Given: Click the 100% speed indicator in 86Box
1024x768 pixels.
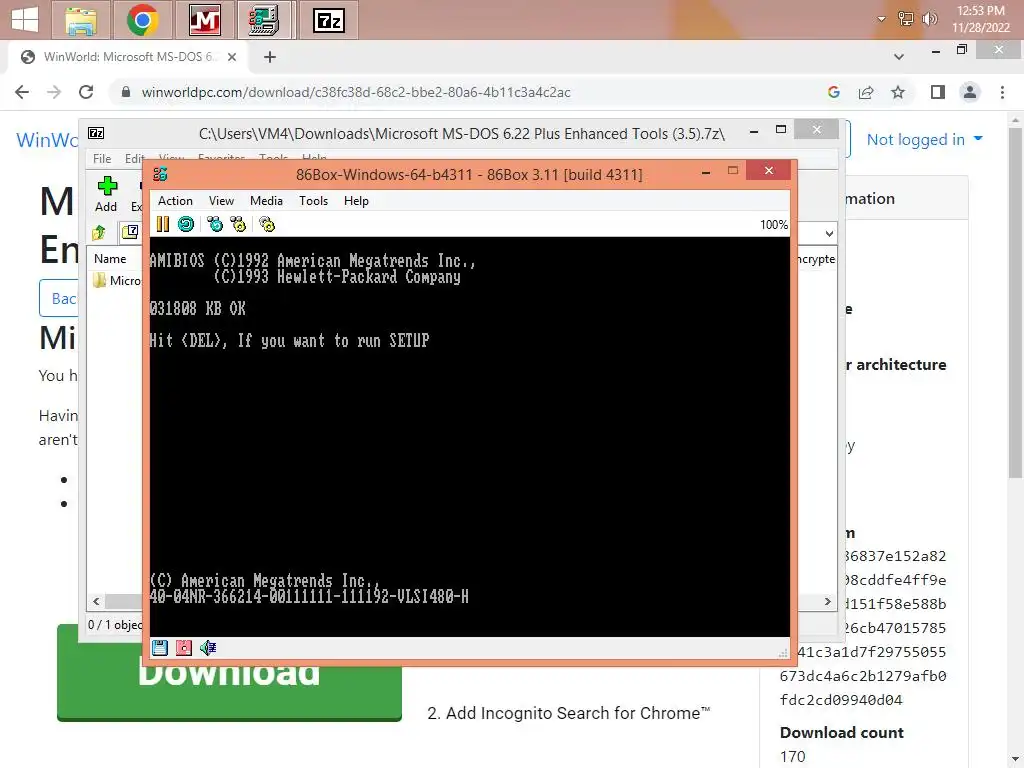Looking at the screenshot, I should pyautogui.click(x=774, y=225).
